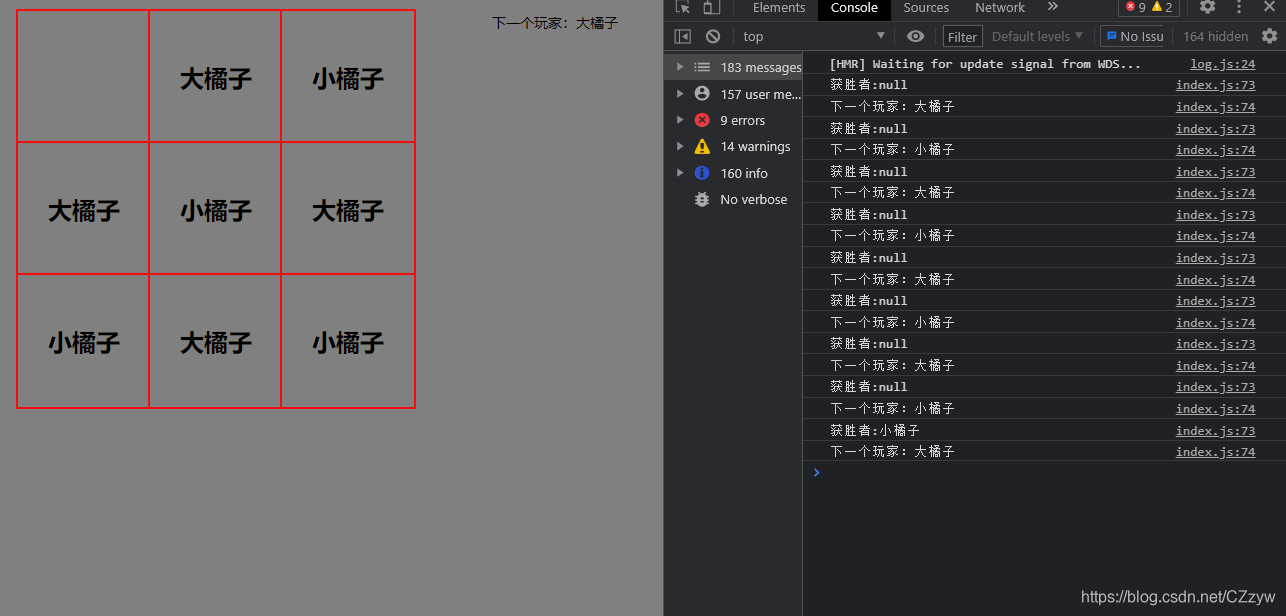Click inside the console Filter box
This screenshot has width=1286, height=616.
(x=961, y=35)
